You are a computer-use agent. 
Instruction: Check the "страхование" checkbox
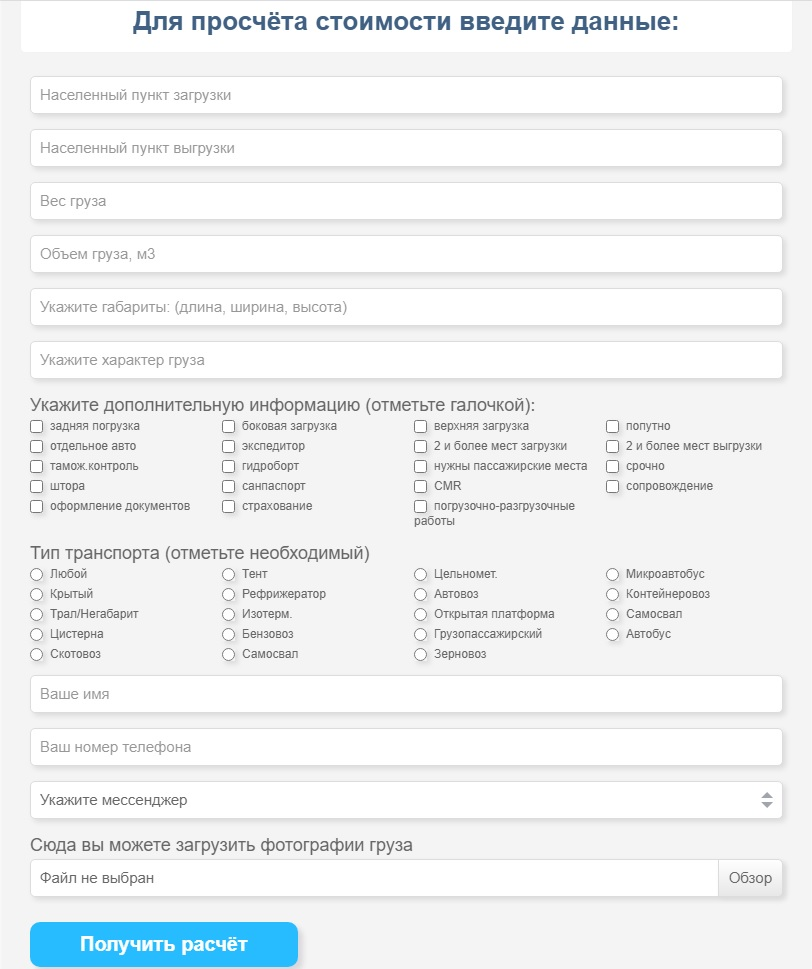pos(229,507)
